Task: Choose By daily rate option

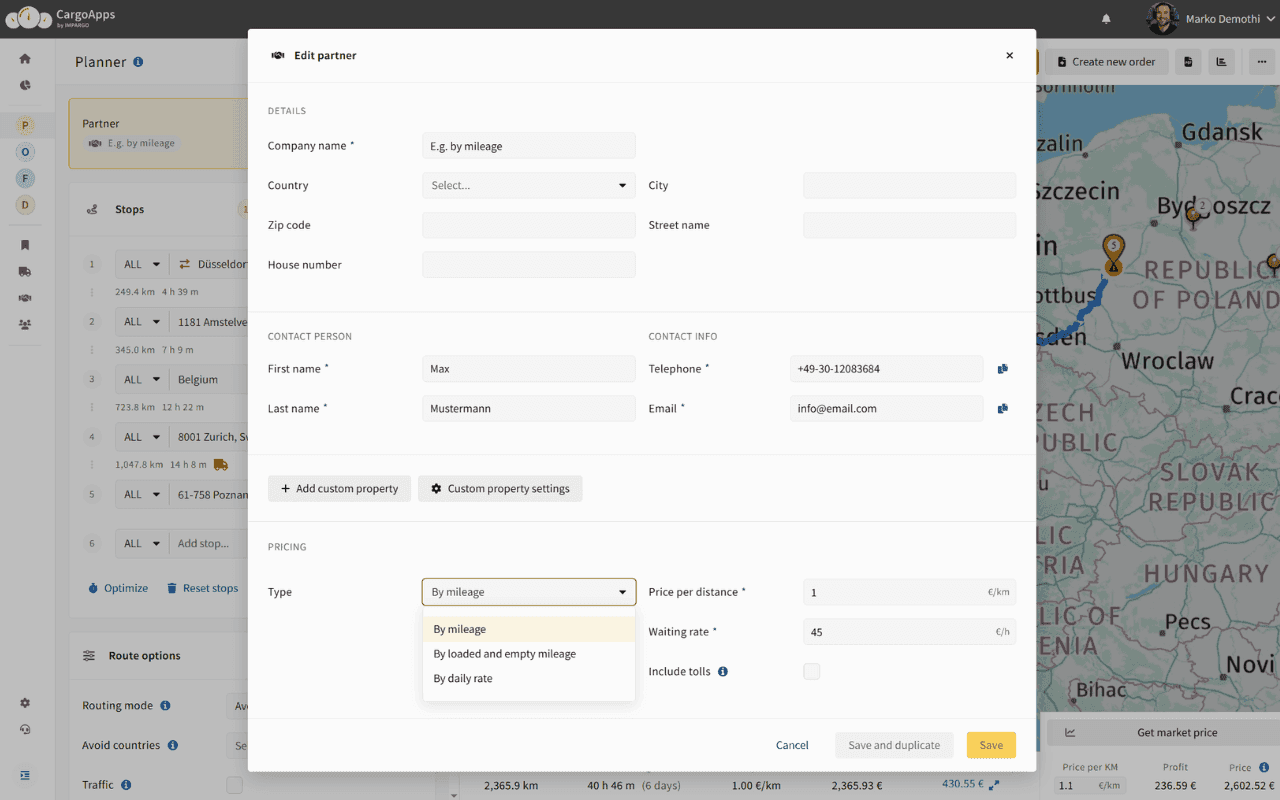Action: click(x=463, y=679)
